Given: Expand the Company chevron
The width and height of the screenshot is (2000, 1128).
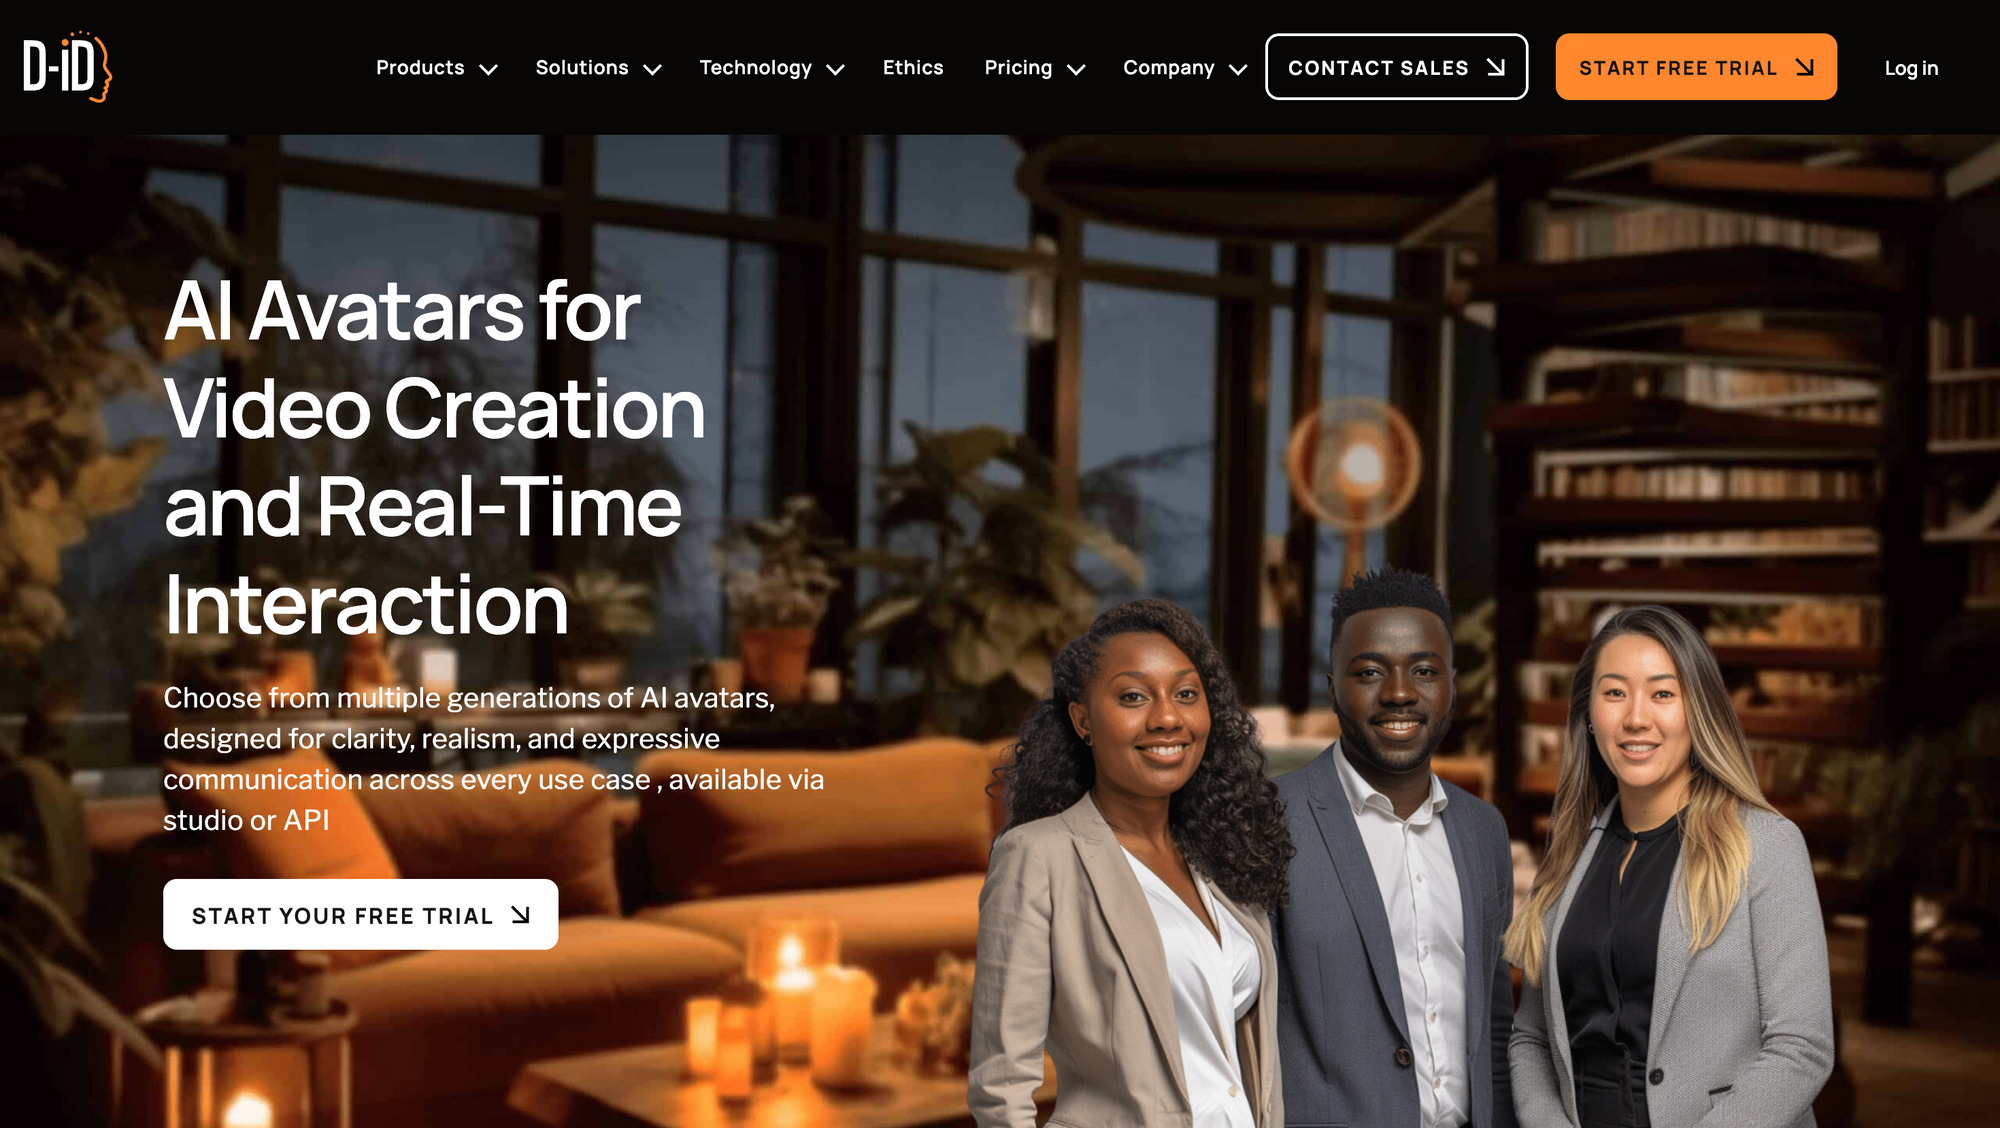Looking at the screenshot, I should pos(1239,69).
